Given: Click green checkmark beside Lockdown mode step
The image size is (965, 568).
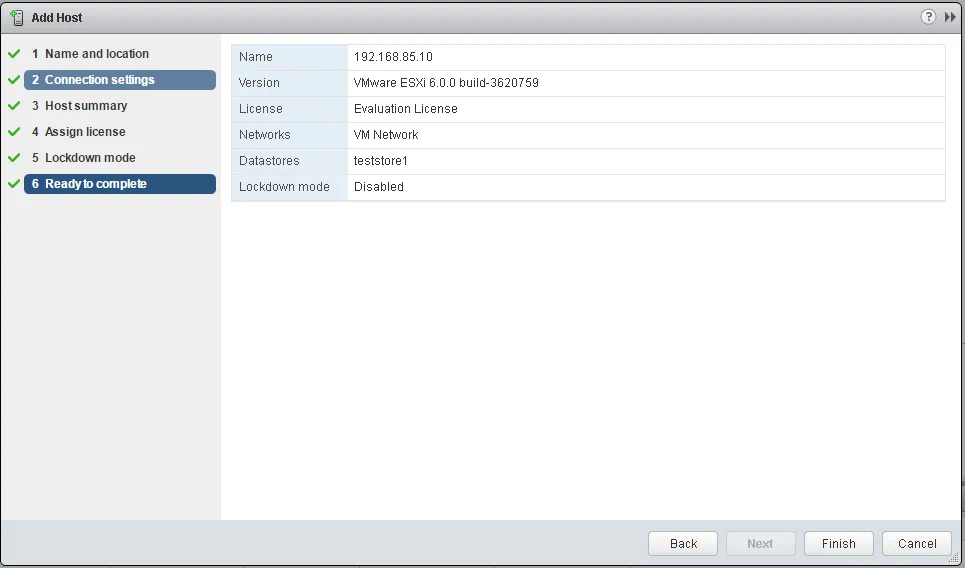Looking at the screenshot, I should pyautogui.click(x=14, y=158).
